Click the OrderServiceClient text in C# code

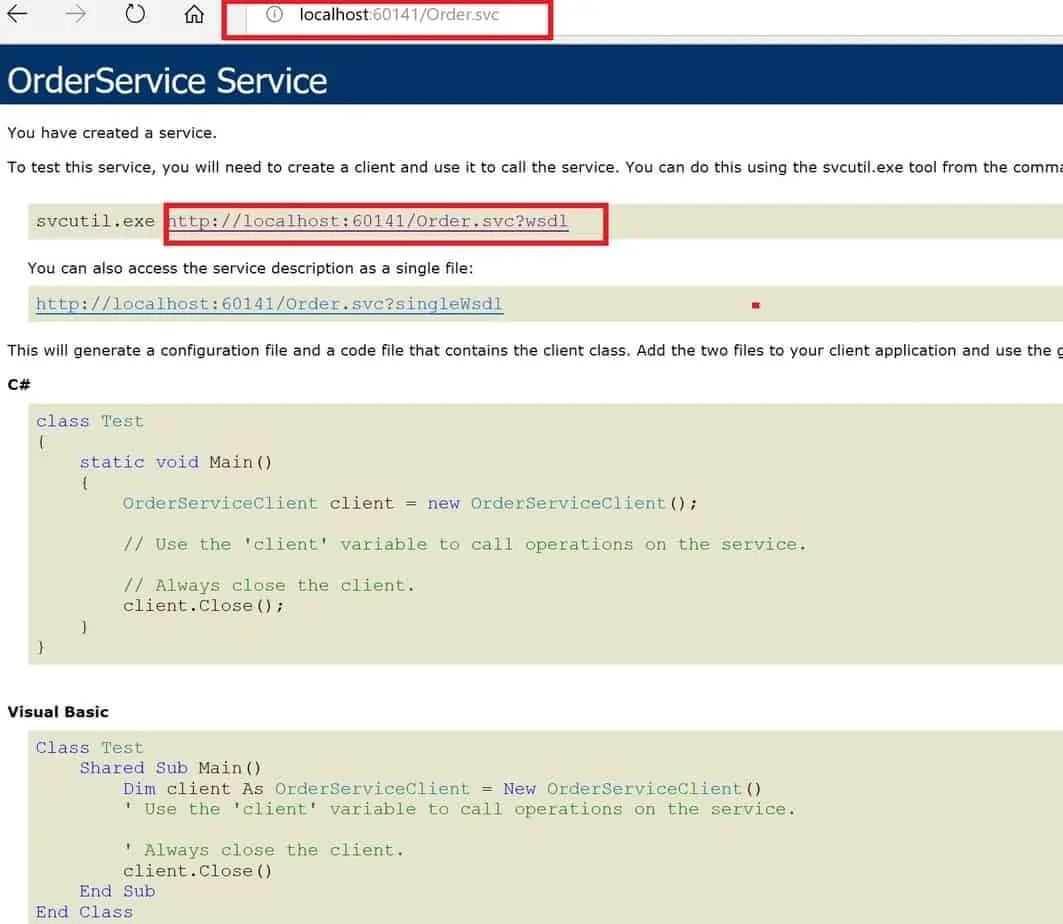click(x=220, y=503)
